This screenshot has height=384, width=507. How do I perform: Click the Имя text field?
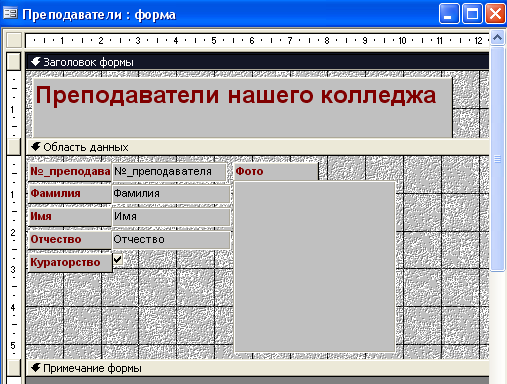click(x=171, y=217)
